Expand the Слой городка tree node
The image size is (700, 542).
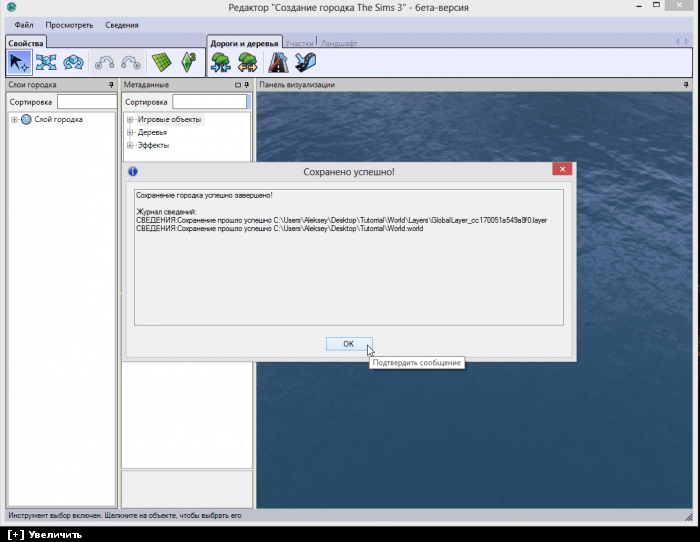15,120
